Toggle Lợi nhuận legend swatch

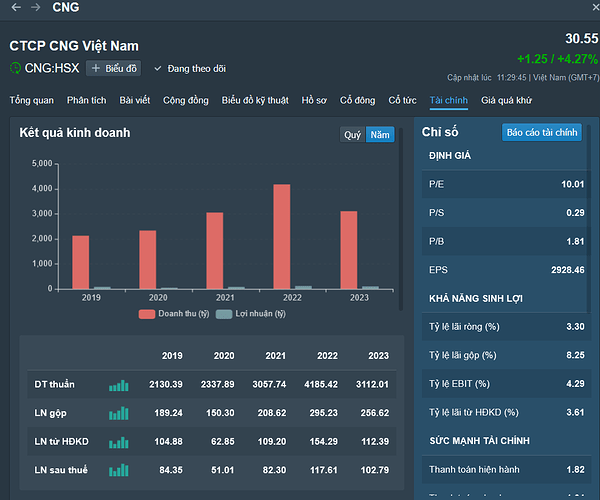pyautogui.click(x=223, y=314)
